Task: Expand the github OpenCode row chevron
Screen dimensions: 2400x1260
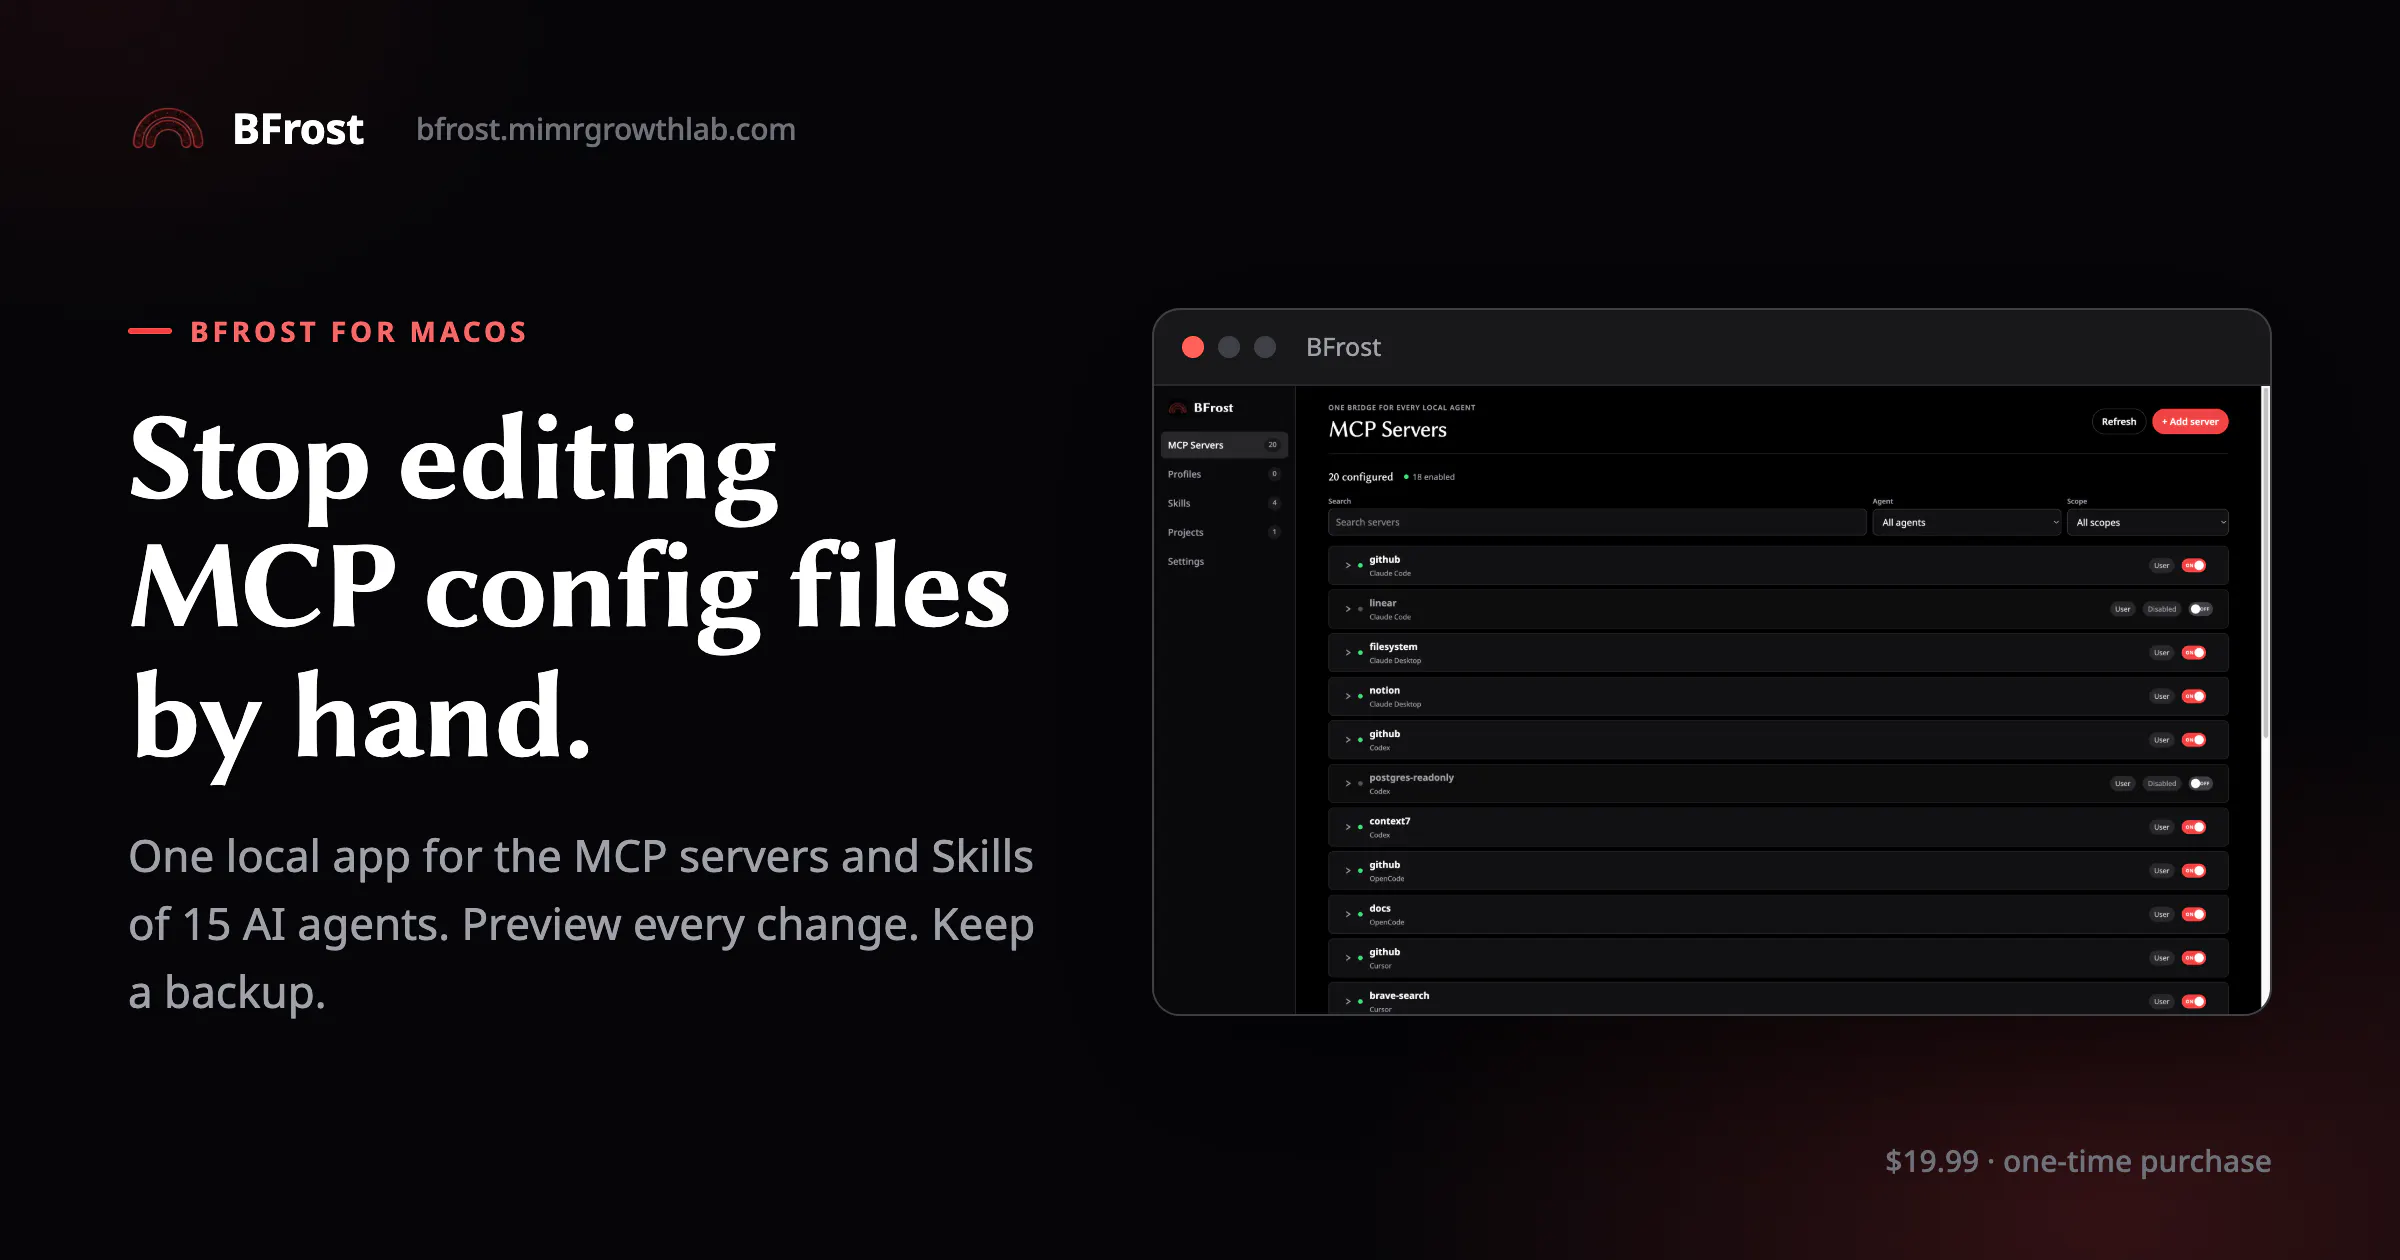Action: tap(1347, 871)
